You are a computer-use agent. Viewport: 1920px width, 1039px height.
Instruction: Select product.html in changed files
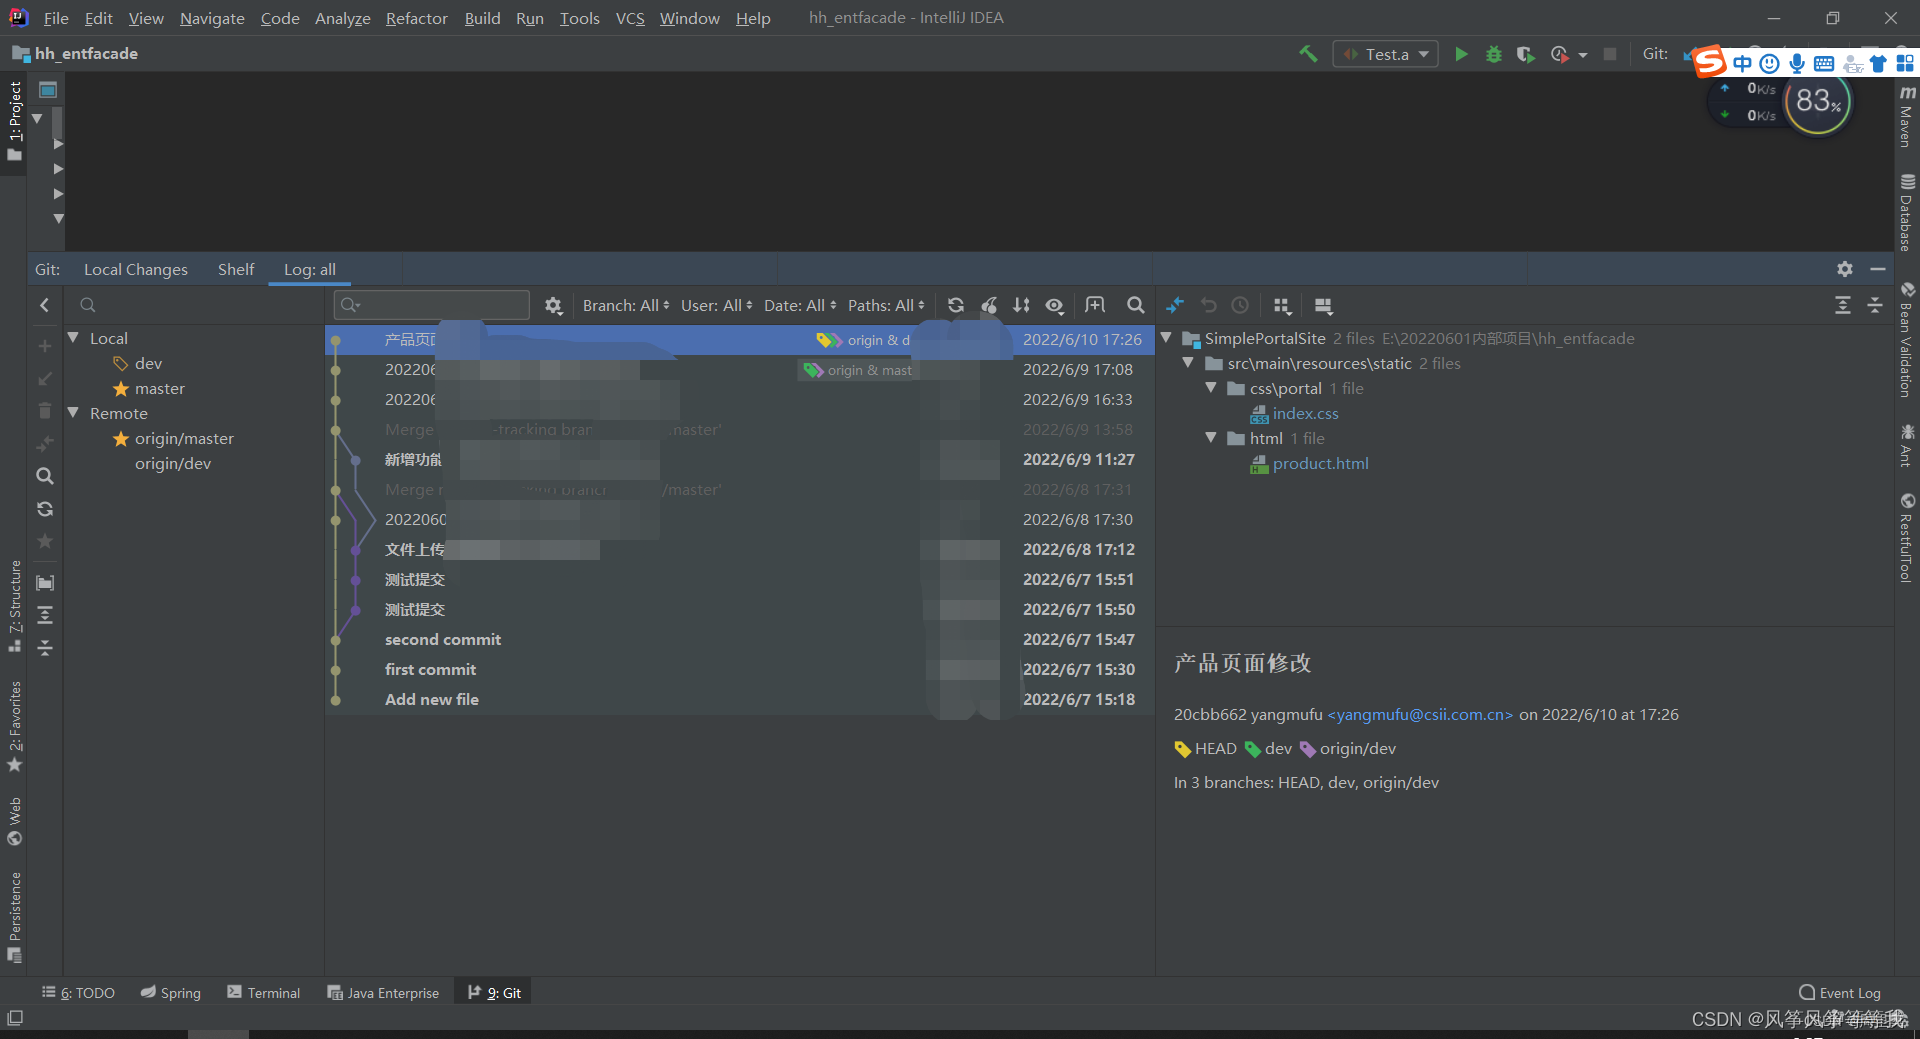pos(1320,464)
